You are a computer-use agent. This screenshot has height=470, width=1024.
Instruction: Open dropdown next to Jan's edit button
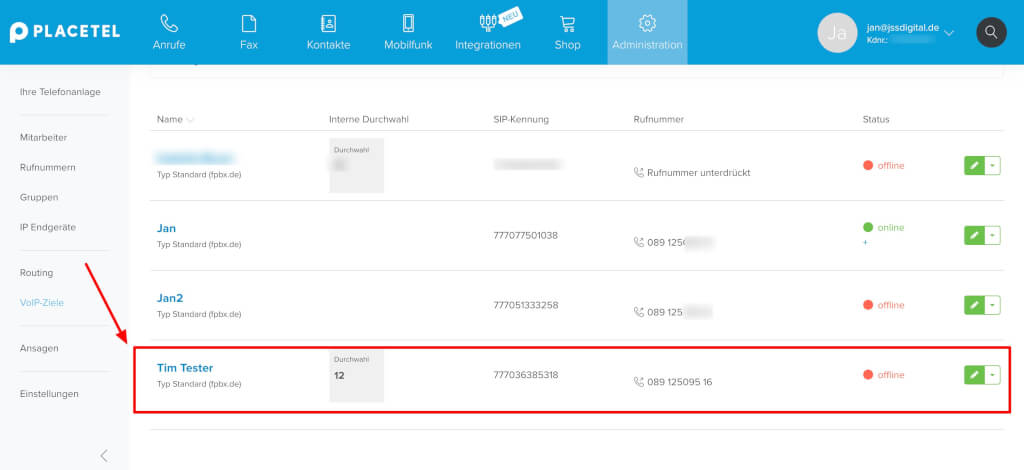pyautogui.click(x=992, y=235)
